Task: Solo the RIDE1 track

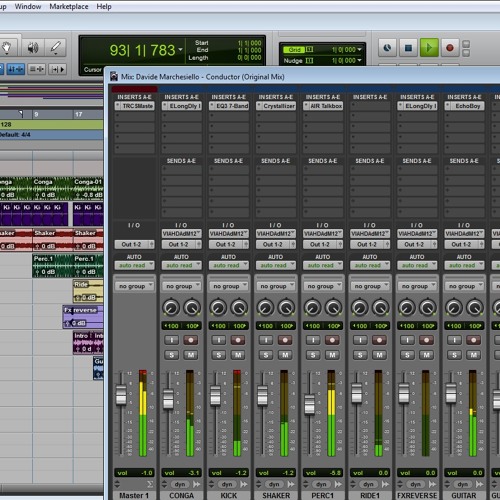Action: [x=360, y=355]
